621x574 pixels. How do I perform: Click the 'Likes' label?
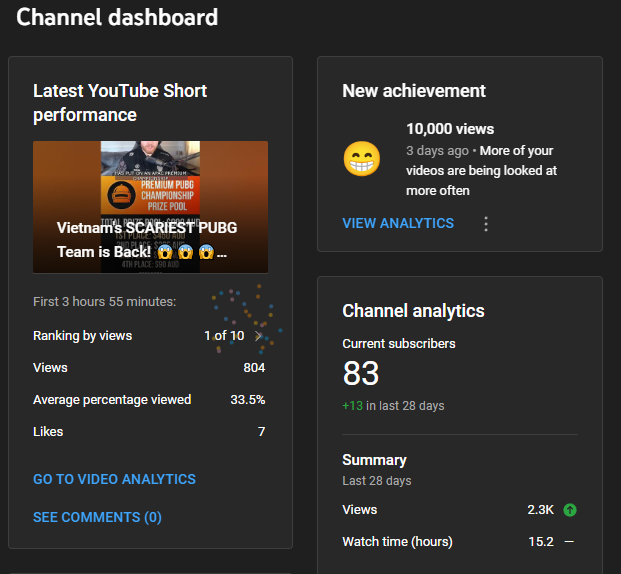(48, 431)
